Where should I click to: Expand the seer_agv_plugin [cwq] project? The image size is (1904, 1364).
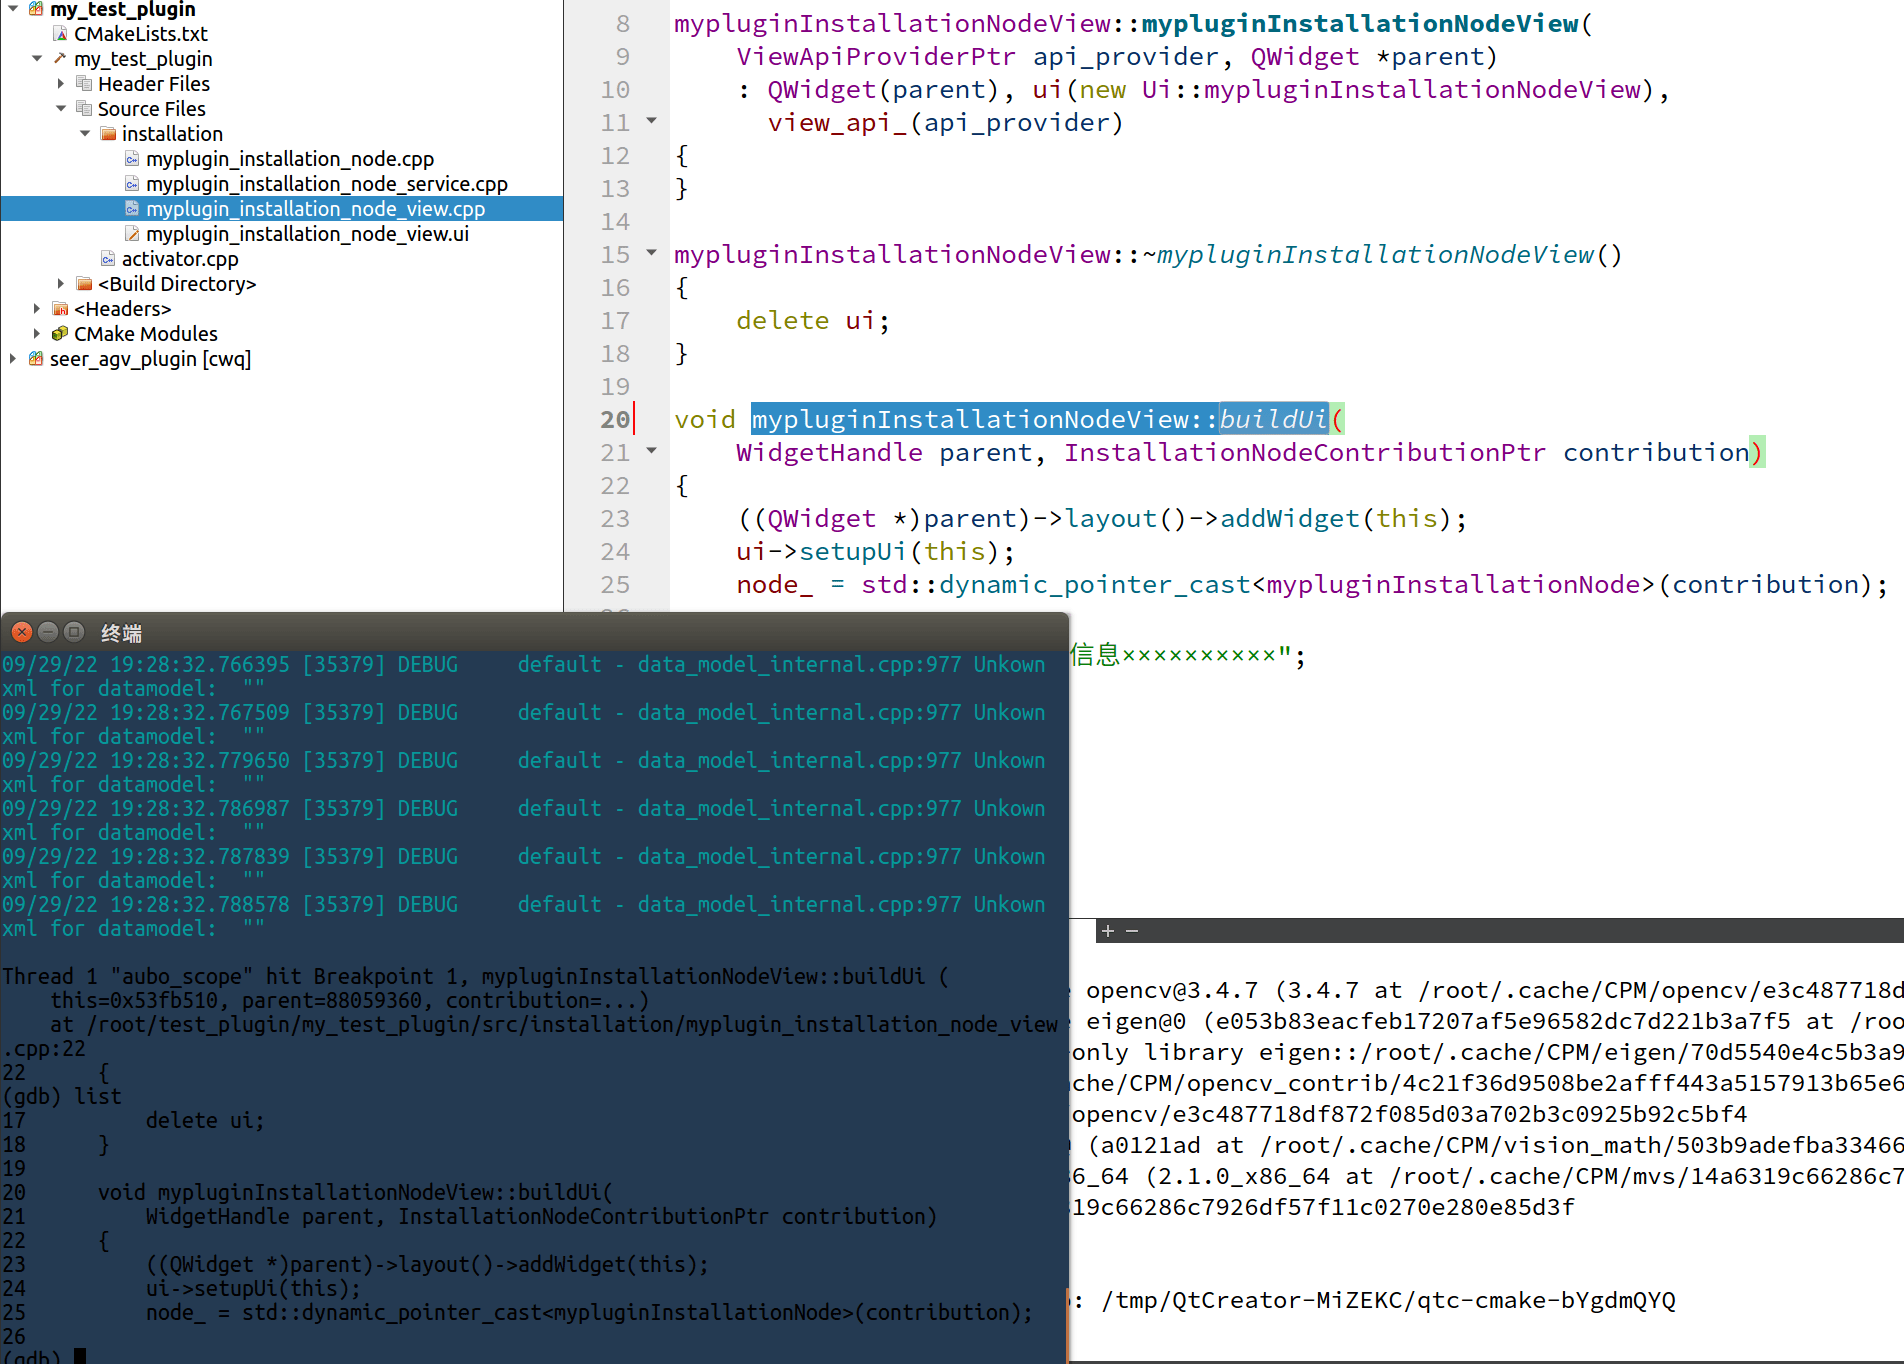[13, 359]
